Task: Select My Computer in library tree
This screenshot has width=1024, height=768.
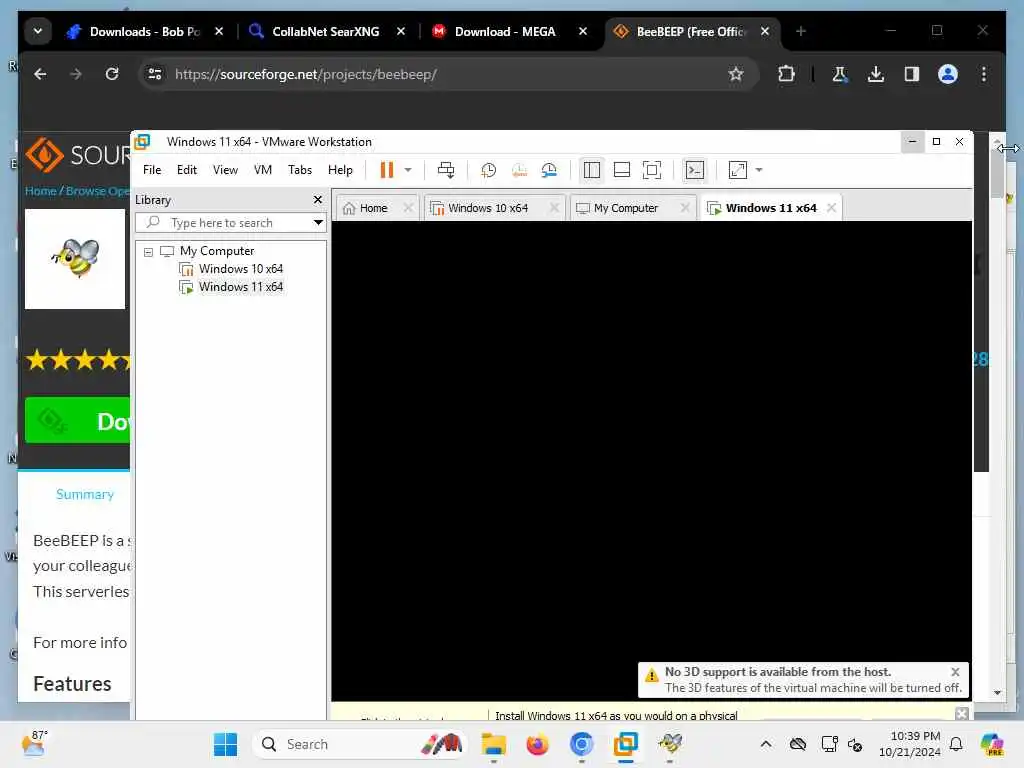Action: [x=217, y=251]
